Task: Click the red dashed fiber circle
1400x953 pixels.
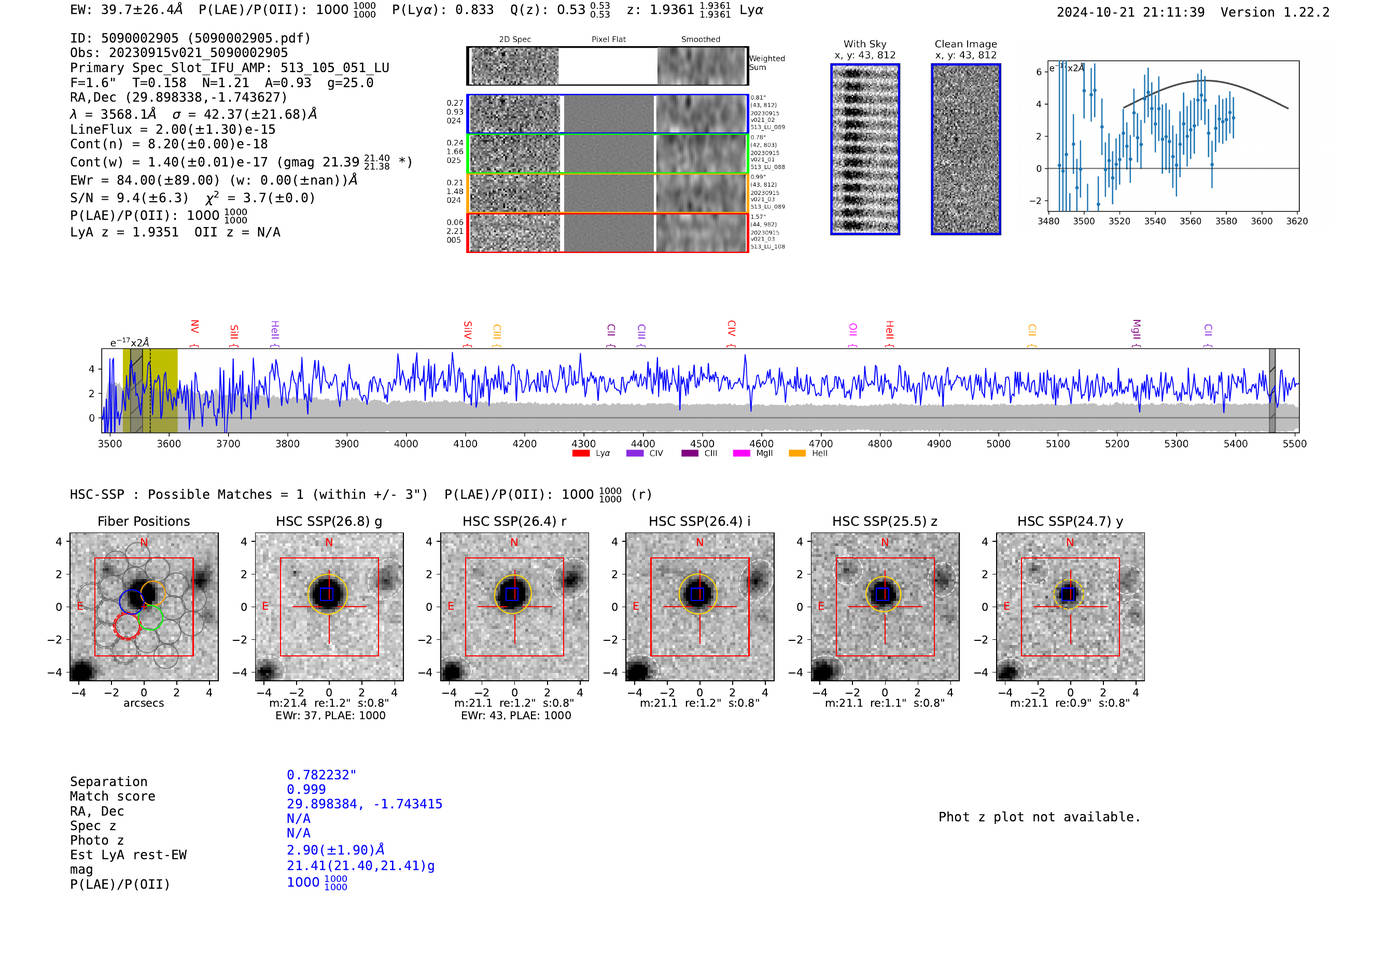Action: (x=127, y=626)
